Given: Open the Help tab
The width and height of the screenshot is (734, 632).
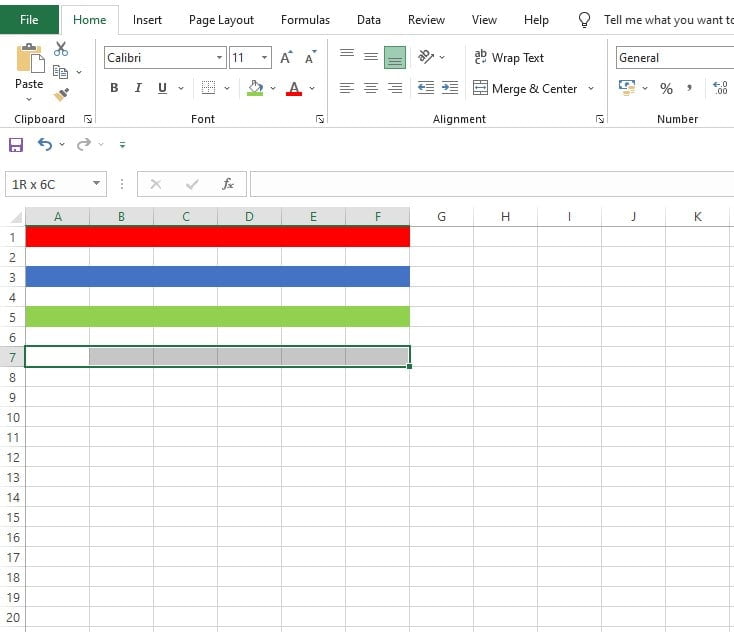Looking at the screenshot, I should (536, 20).
